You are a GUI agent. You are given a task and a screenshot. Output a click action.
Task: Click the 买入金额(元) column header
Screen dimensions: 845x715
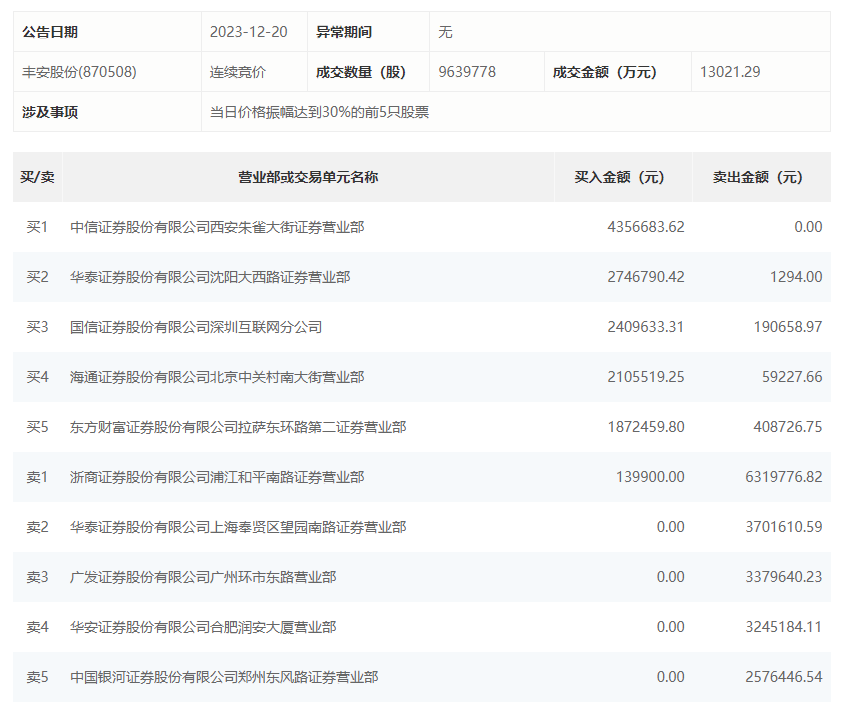619,177
